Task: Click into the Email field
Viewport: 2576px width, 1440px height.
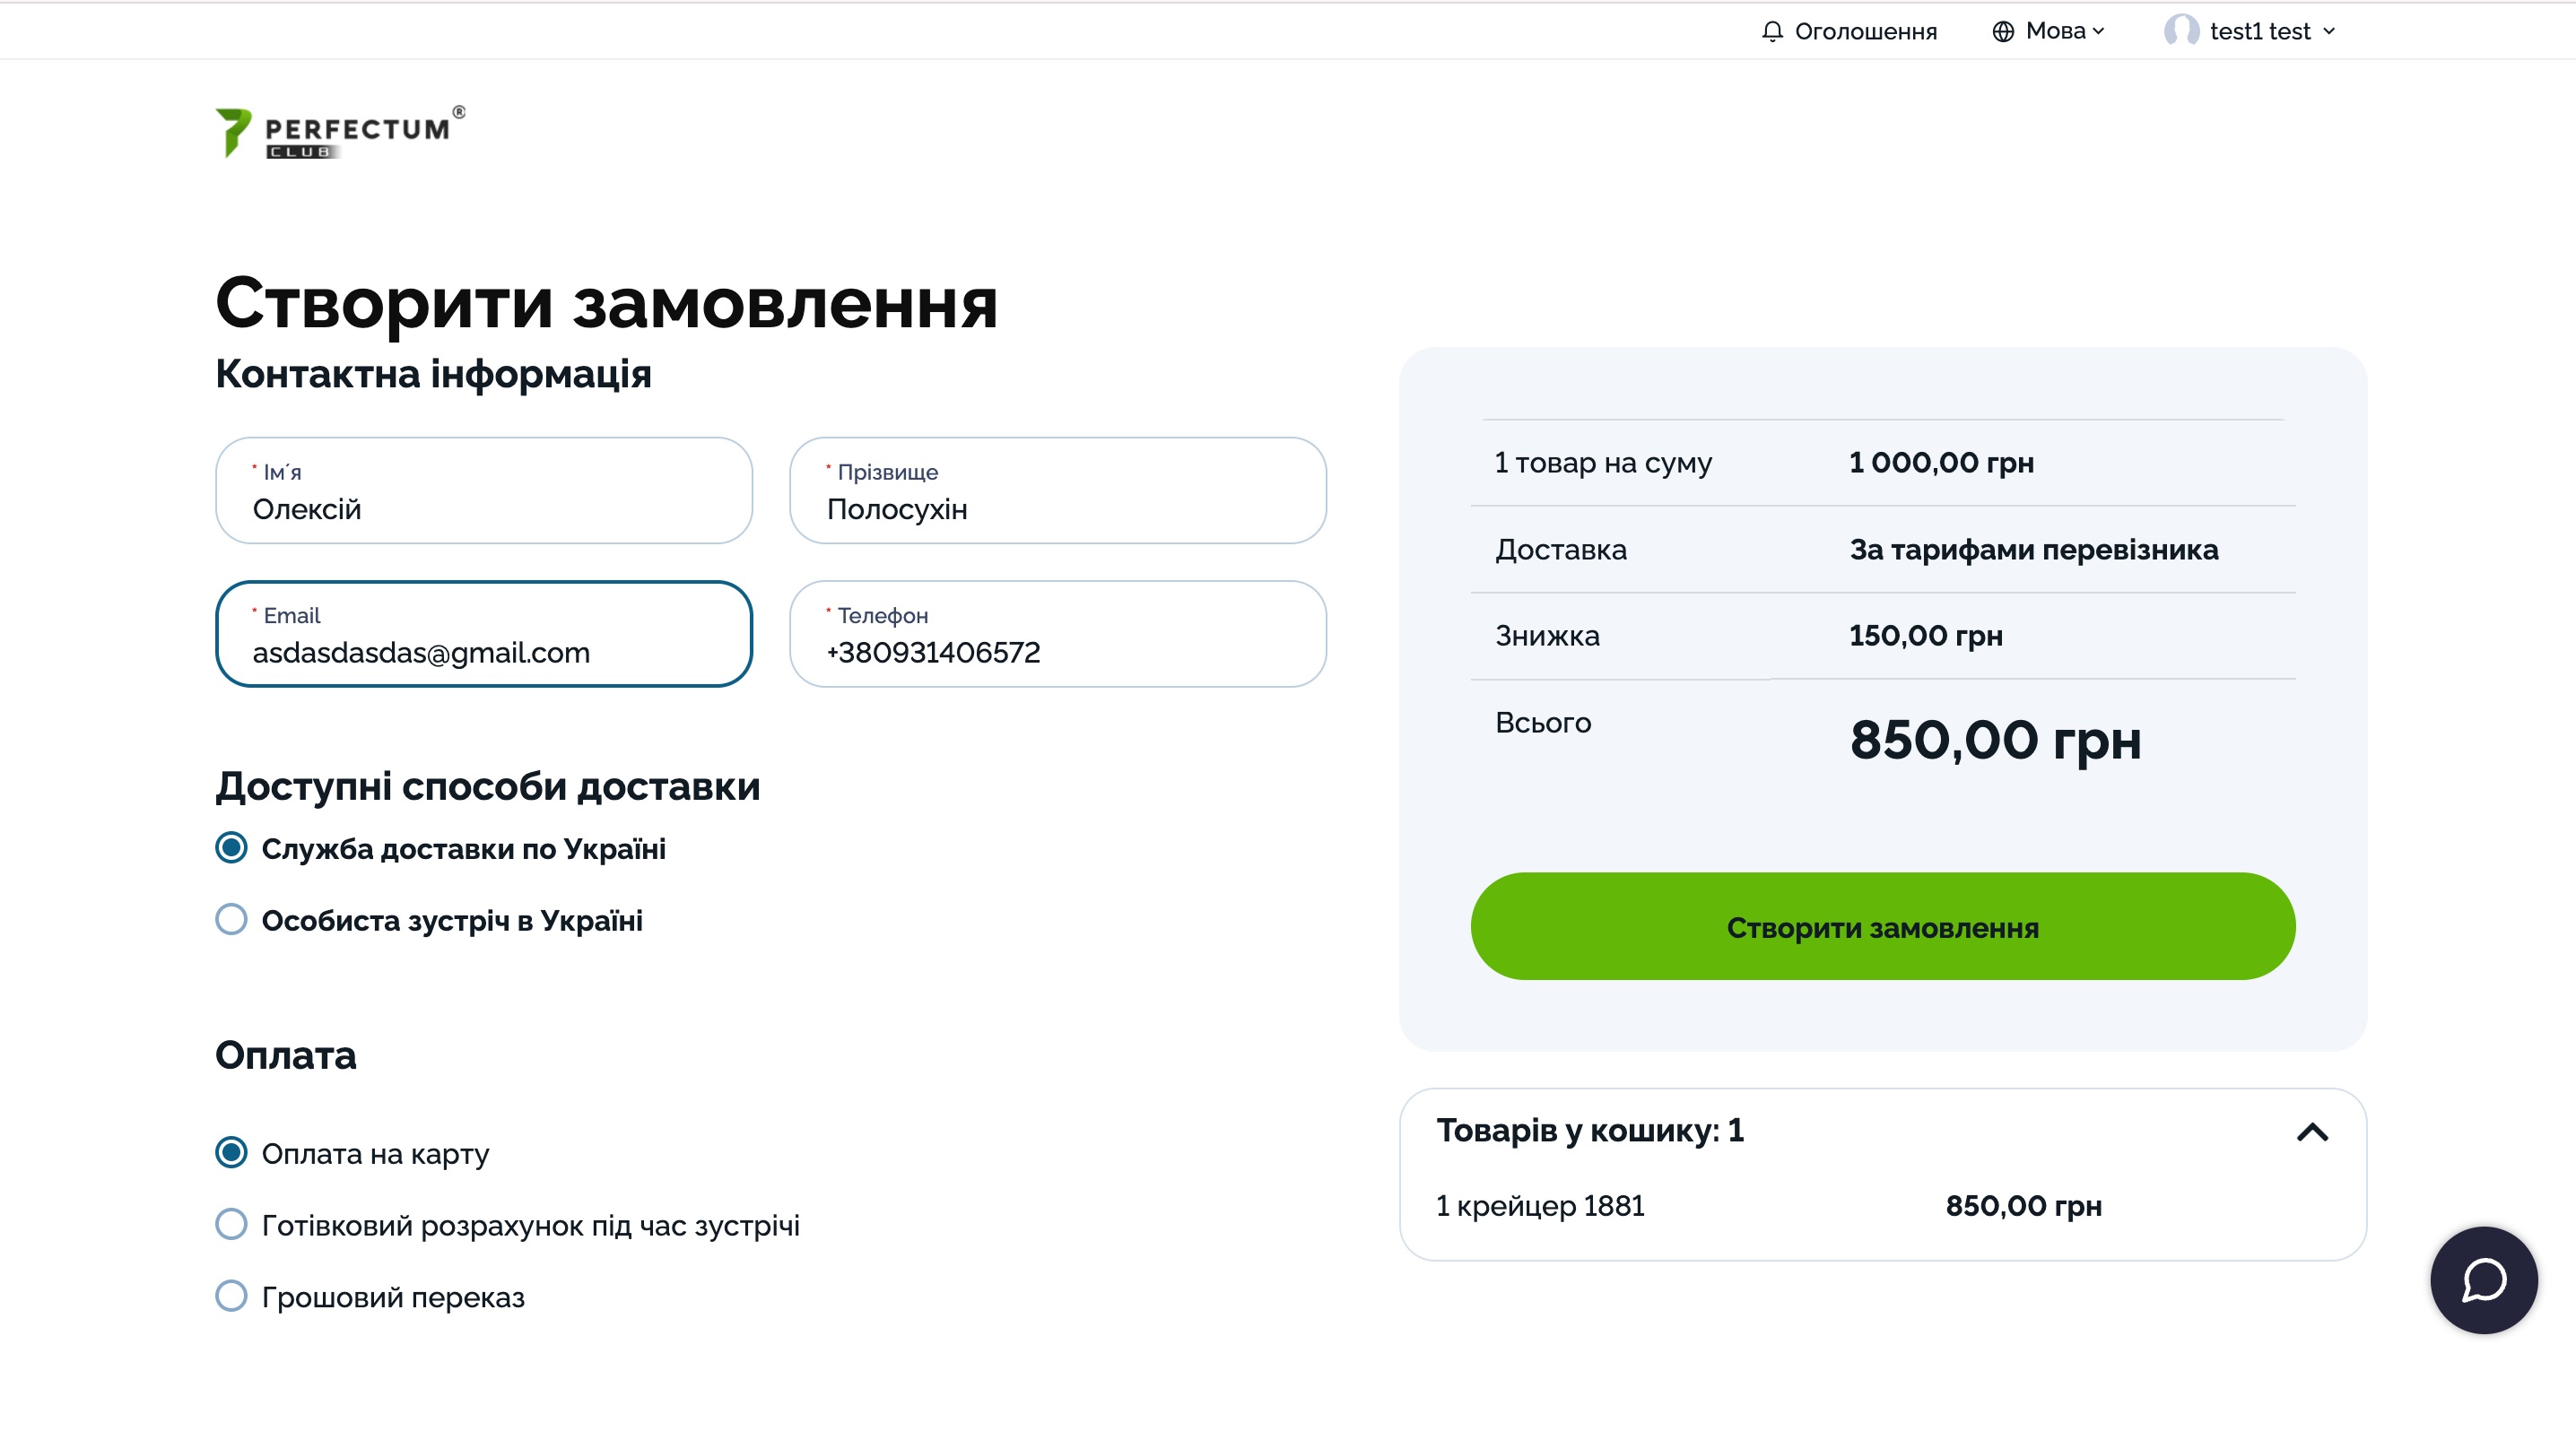Action: 483,651
